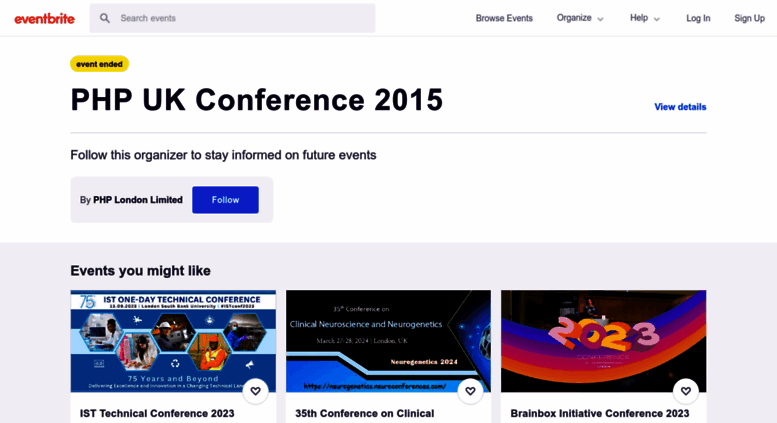Open the Brainbox Initiative Conference 2023 title
Screen dimensions: 777x423
(x=600, y=414)
